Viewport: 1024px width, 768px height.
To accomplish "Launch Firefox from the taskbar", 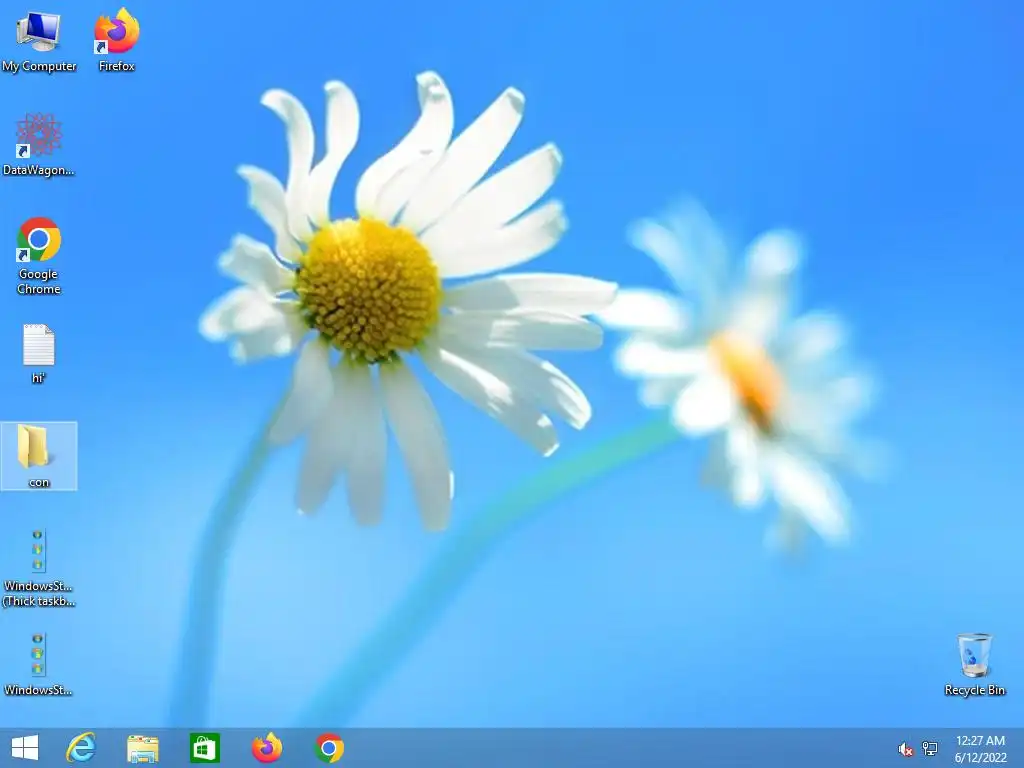I will pyautogui.click(x=267, y=748).
